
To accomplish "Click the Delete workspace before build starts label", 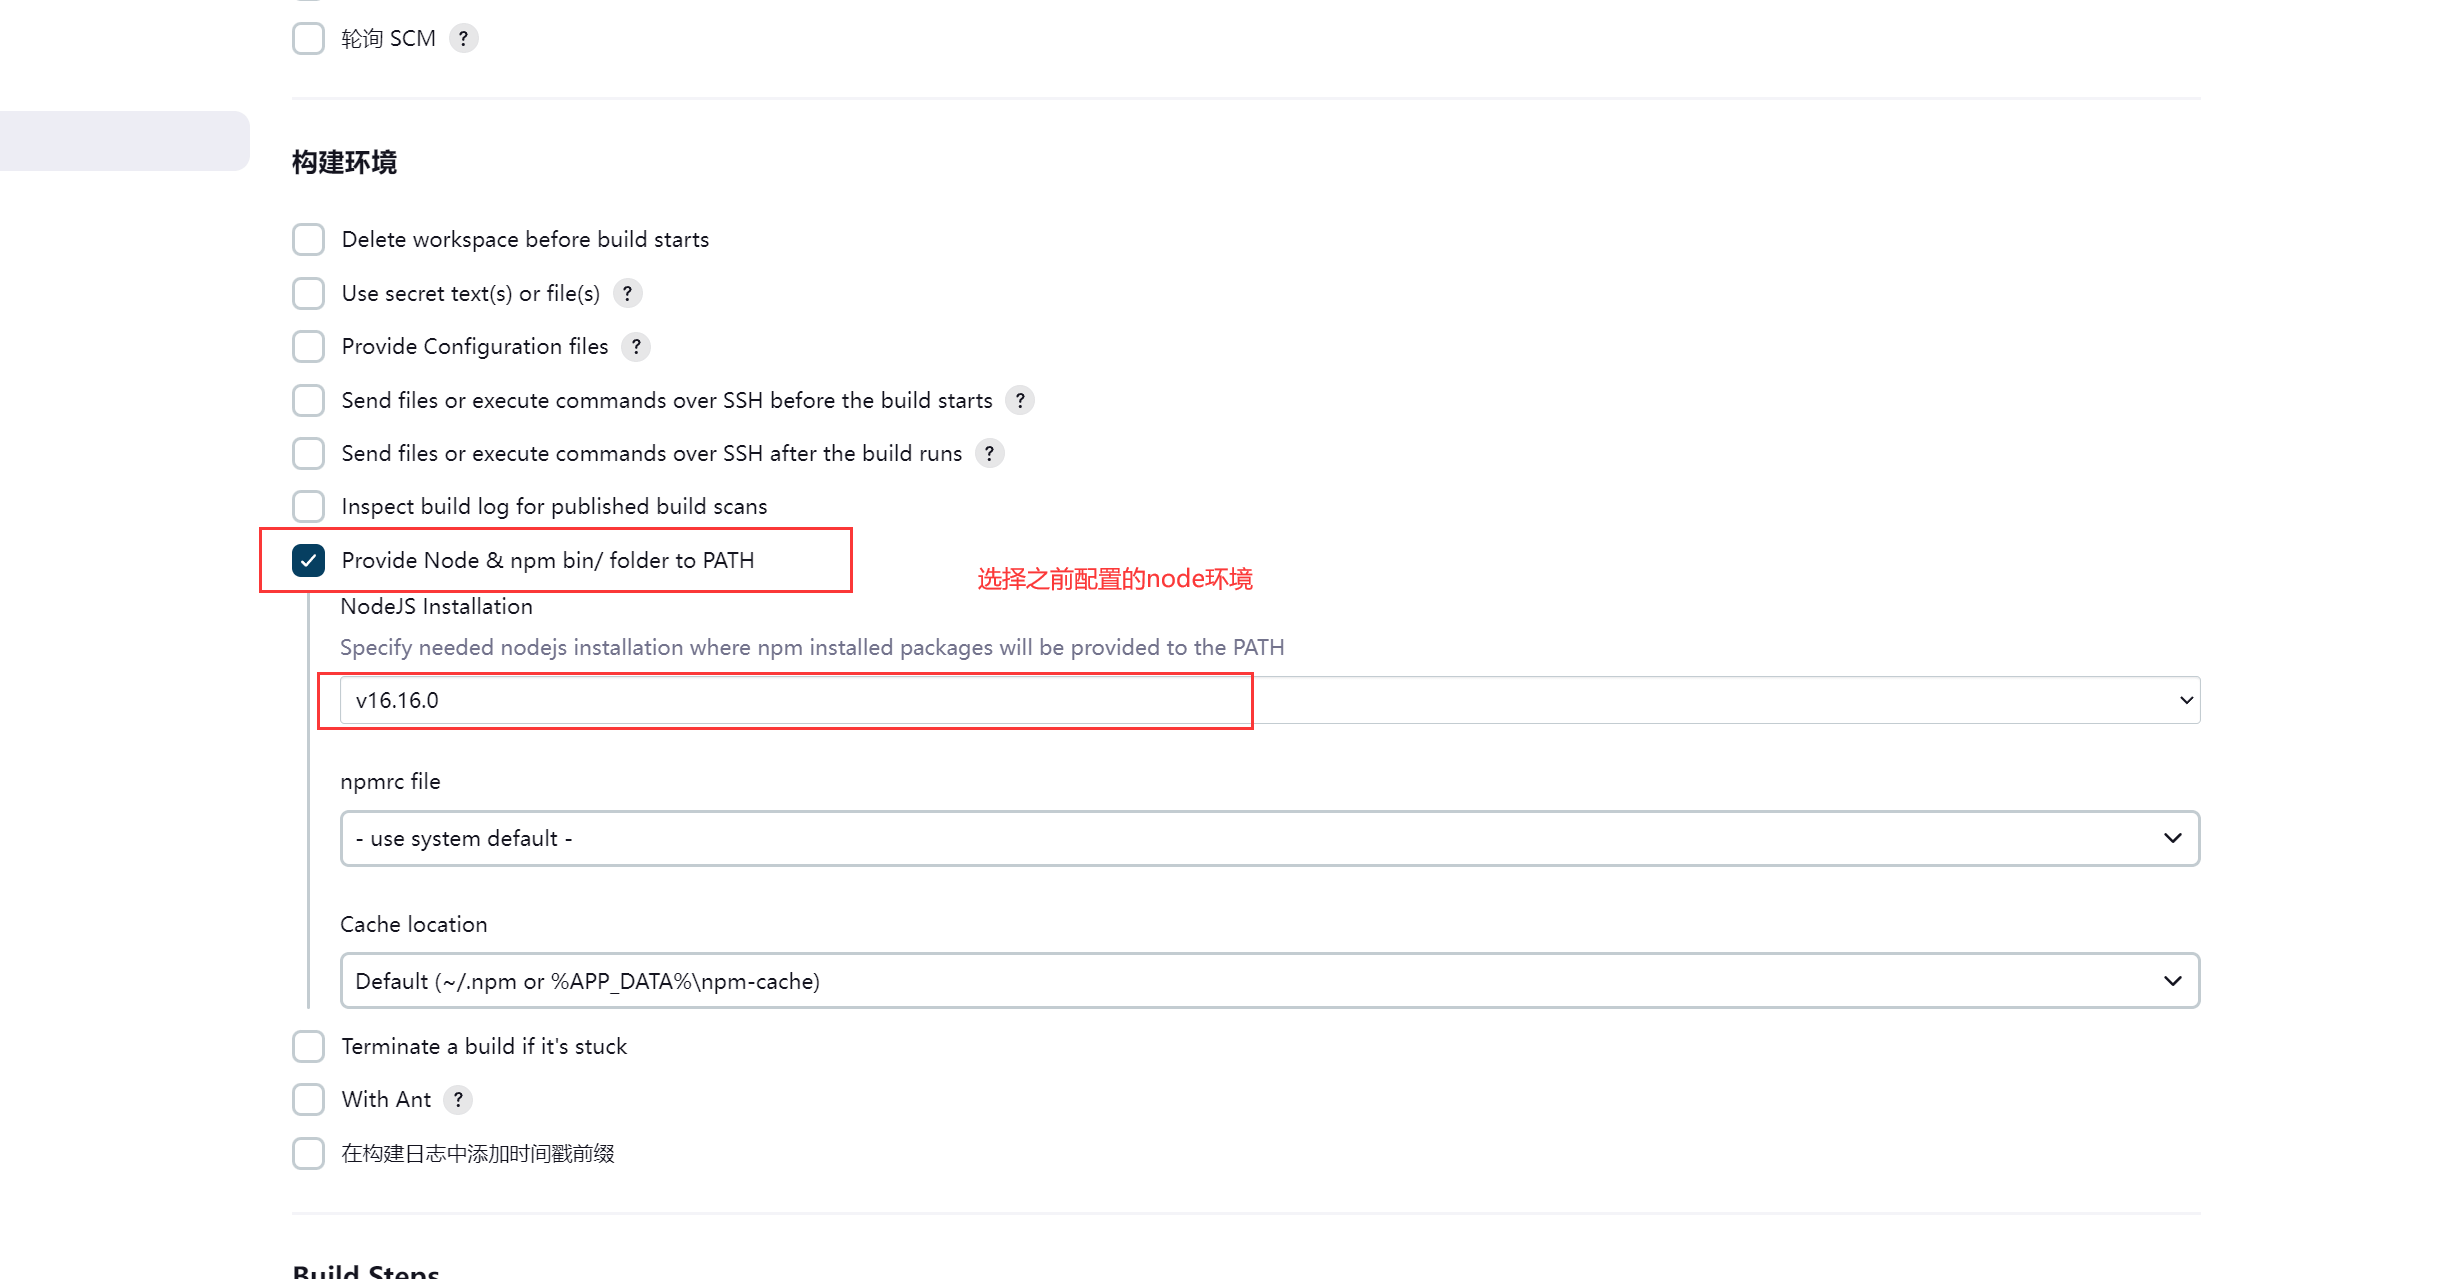I will point(525,240).
